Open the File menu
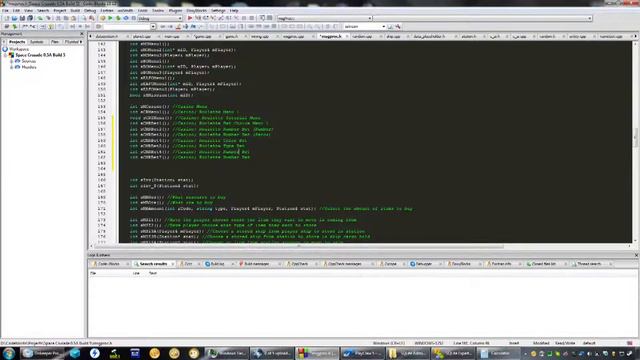Image resolution: width=640 pixels, height=360 pixels. [5, 10]
